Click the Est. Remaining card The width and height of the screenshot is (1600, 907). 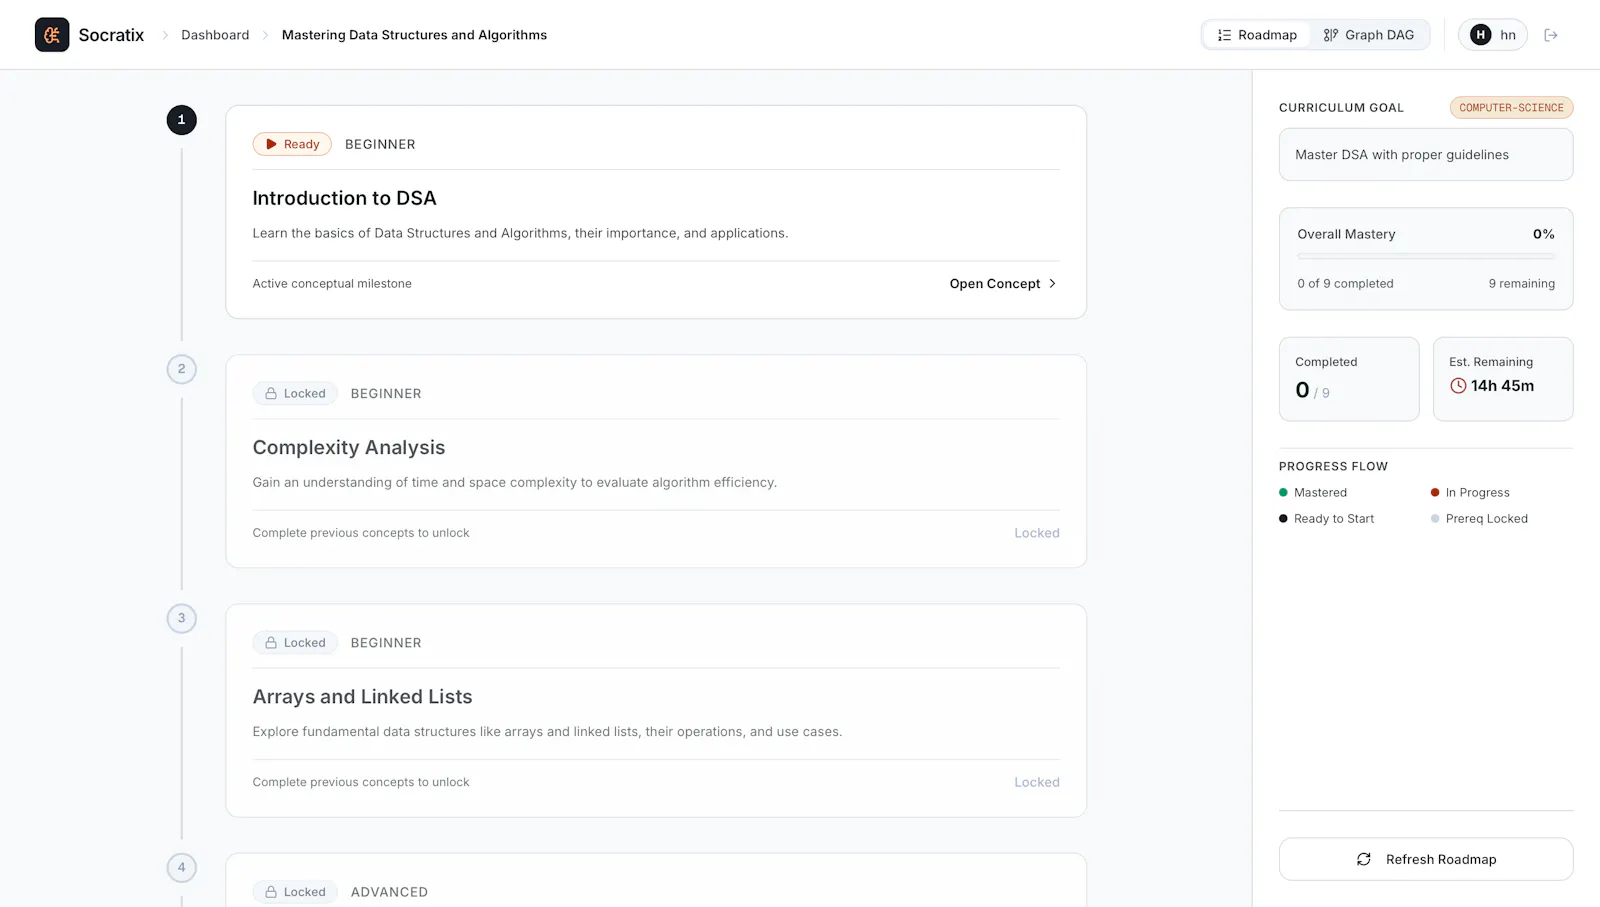click(1503, 379)
